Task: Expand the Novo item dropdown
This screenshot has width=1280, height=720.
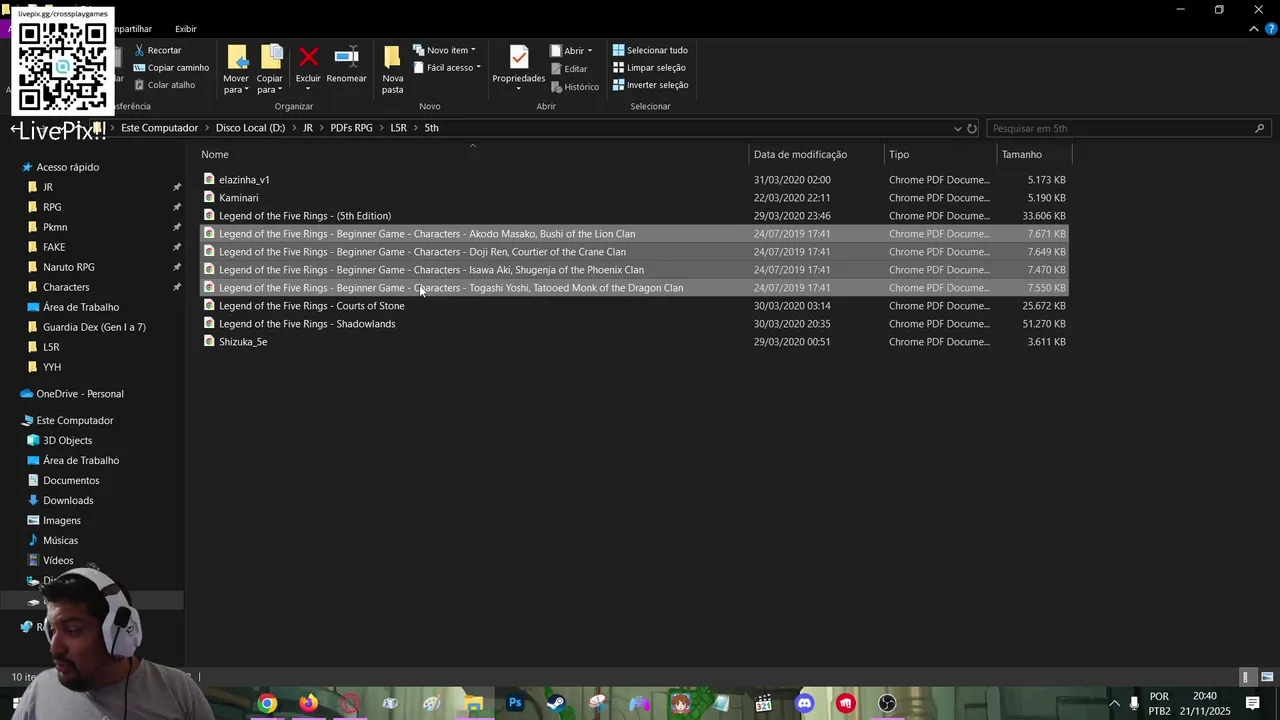Action: pyautogui.click(x=444, y=50)
